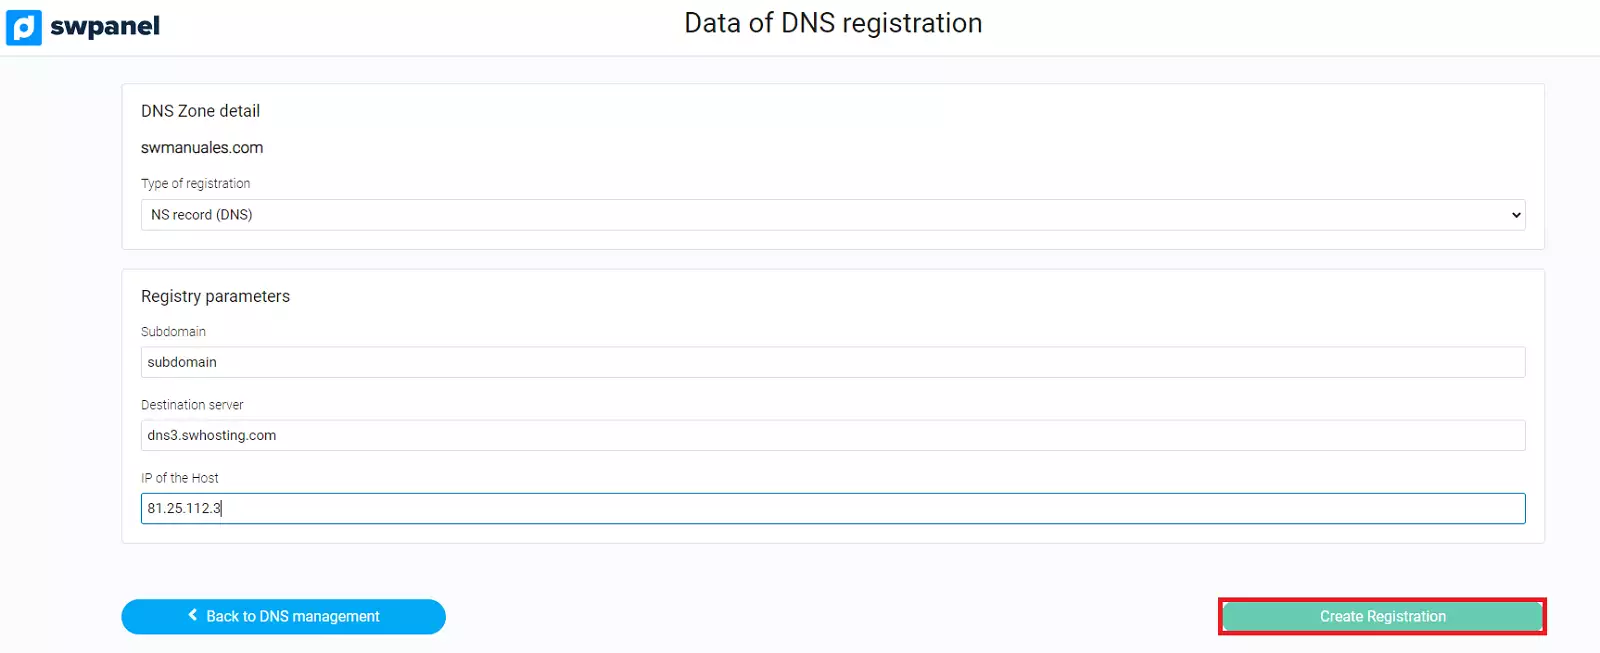Click the Type of registration label
1600x653 pixels.
[196, 184]
